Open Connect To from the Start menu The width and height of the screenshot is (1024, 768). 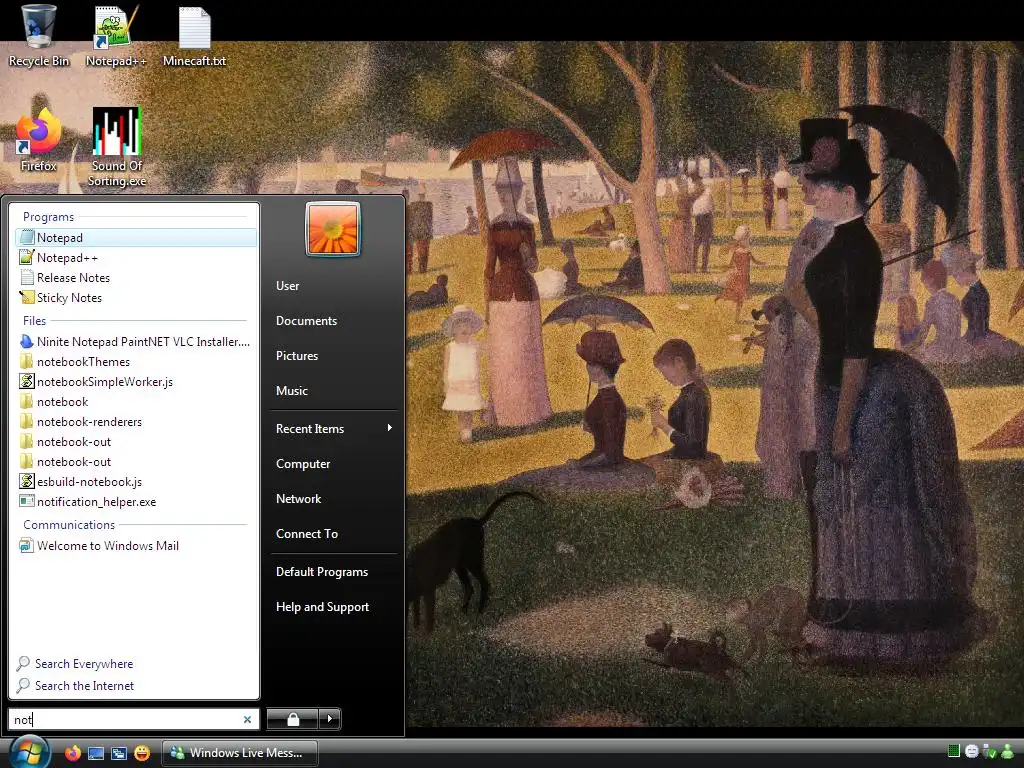(334, 534)
